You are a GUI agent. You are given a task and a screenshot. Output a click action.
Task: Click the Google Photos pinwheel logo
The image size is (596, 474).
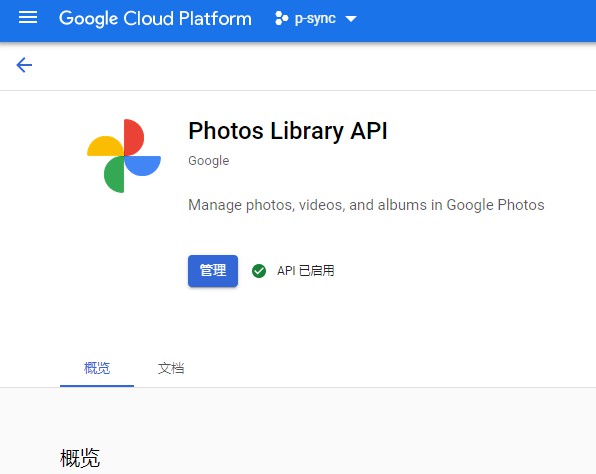[x=124, y=156]
